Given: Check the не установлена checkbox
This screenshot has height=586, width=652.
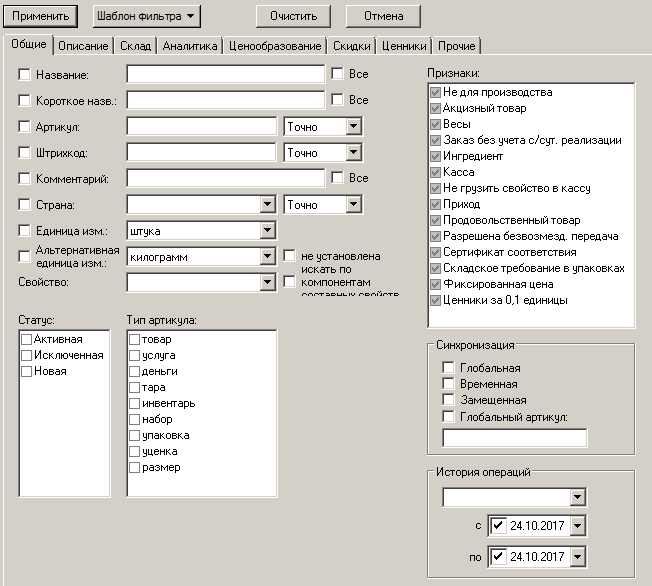Looking at the screenshot, I should [289, 256].
